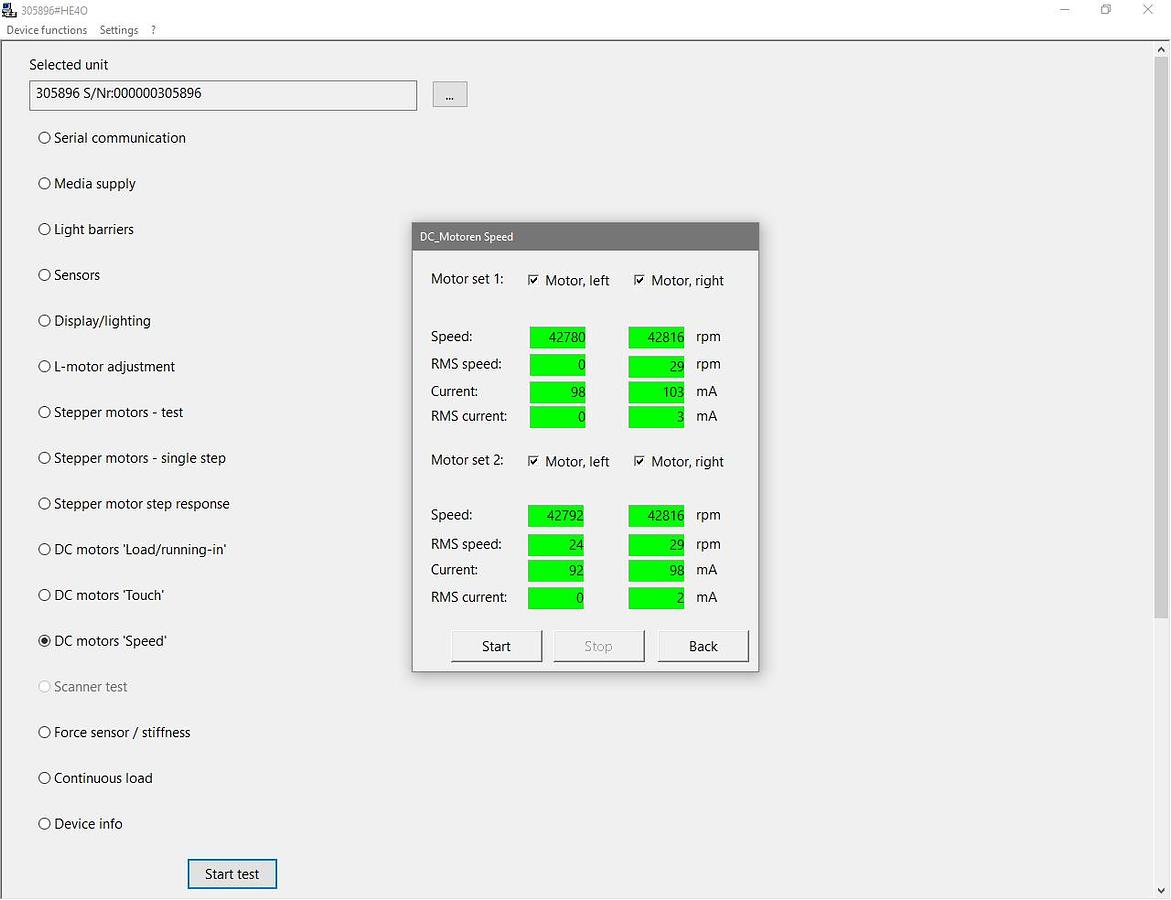Click the Selected unit text field

point(223,95)
